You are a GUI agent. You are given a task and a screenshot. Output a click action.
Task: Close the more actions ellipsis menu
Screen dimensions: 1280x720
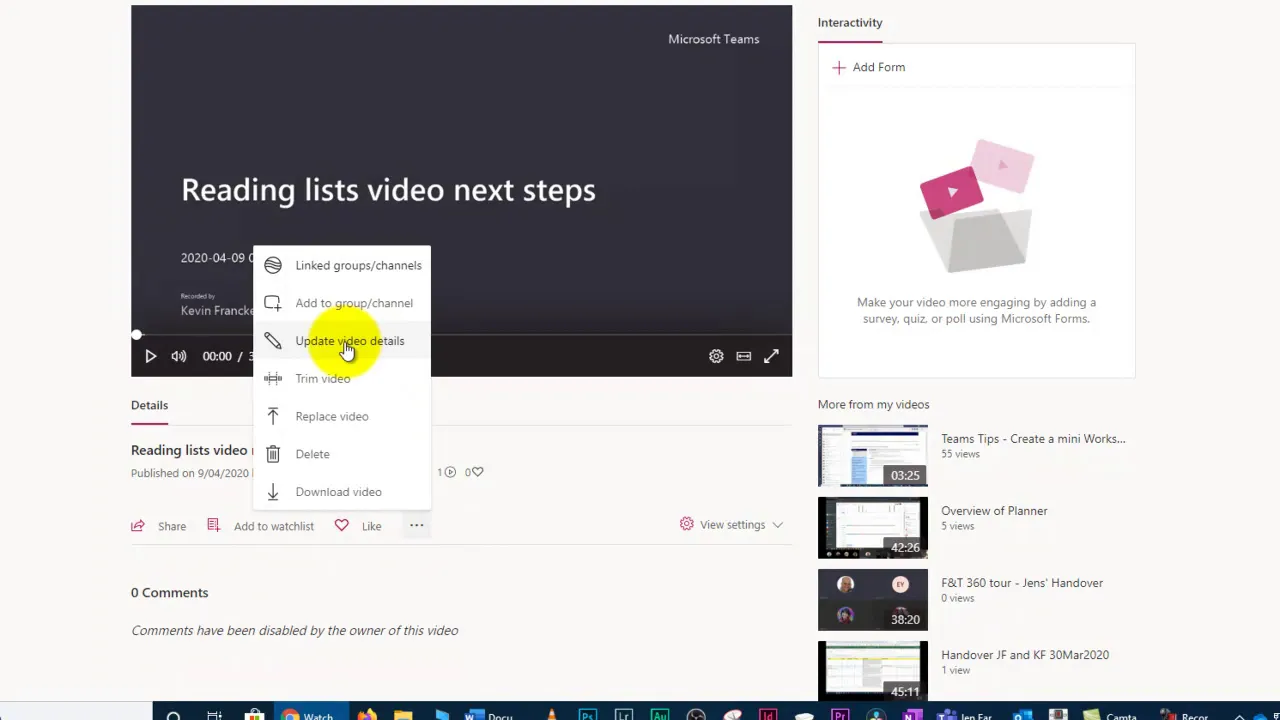[x=417, y=525]
